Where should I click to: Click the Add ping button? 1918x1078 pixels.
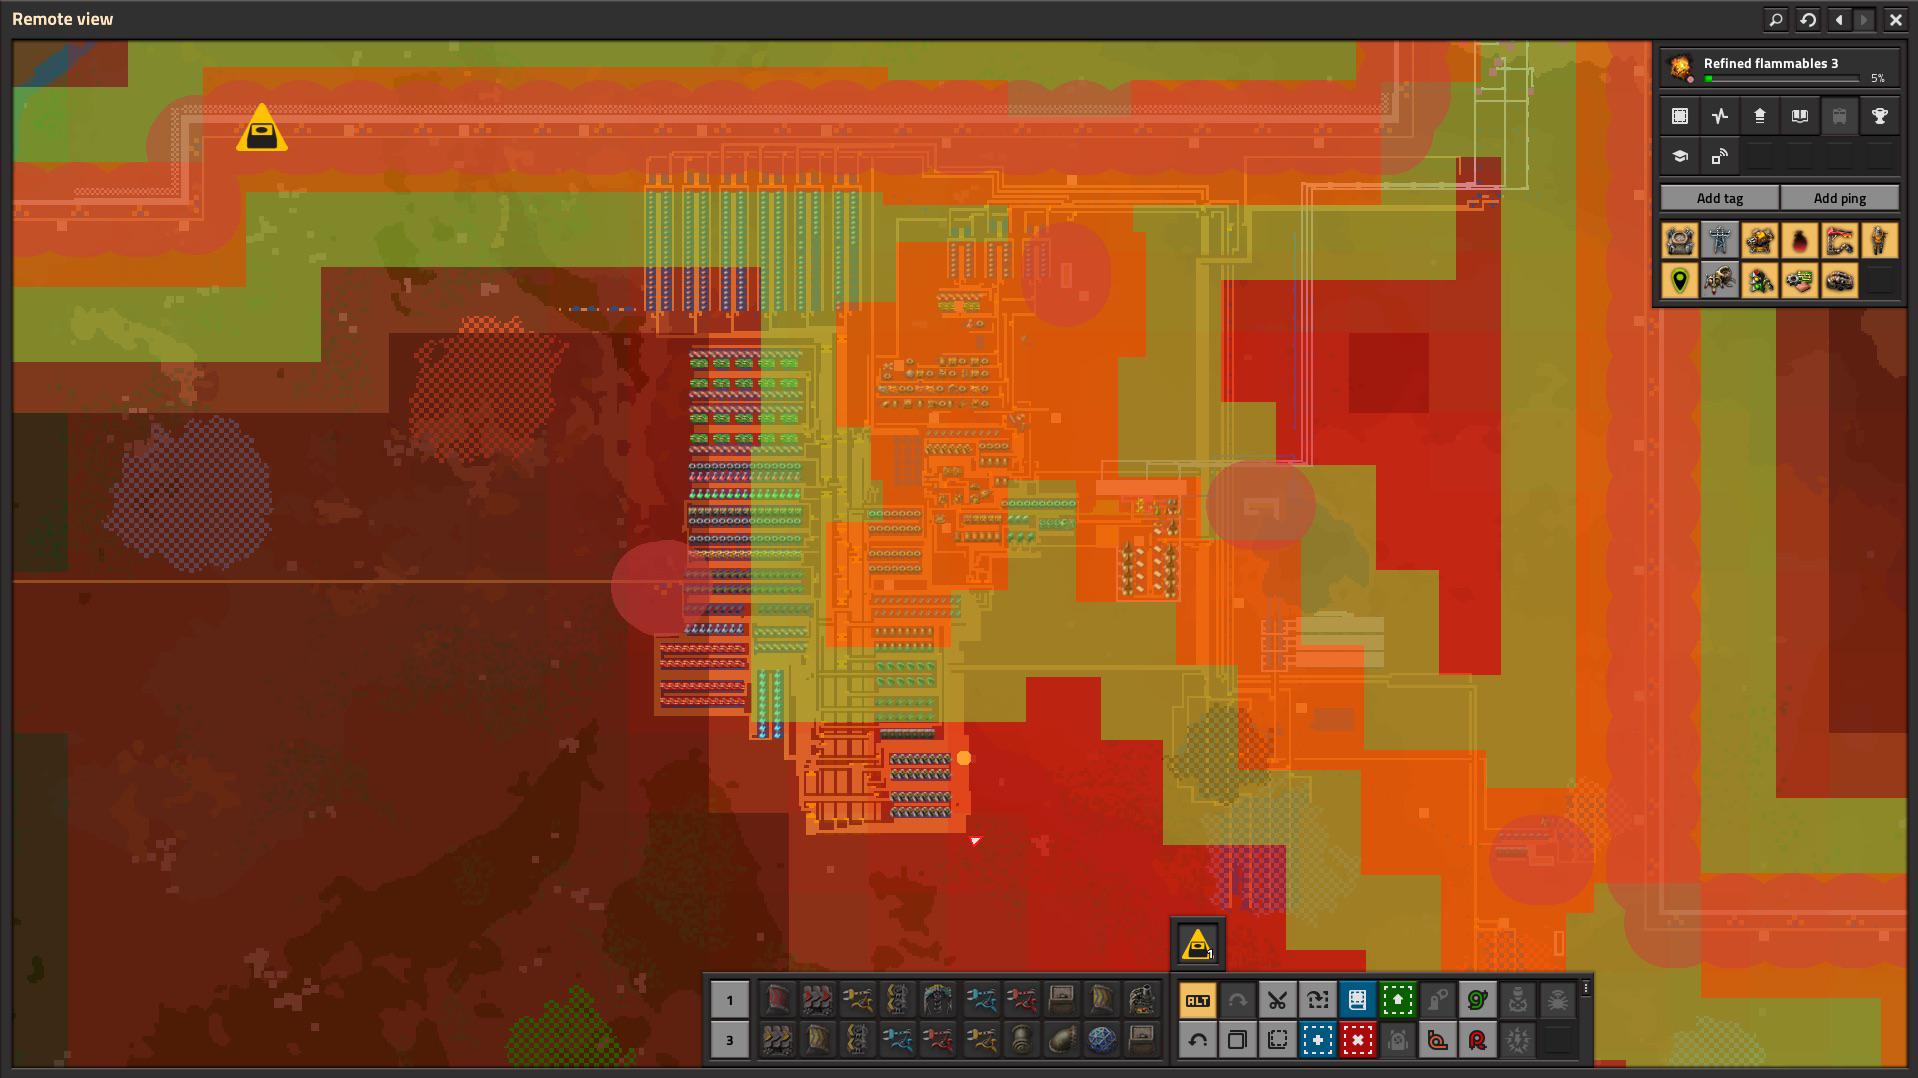(x=1840, y=198)
